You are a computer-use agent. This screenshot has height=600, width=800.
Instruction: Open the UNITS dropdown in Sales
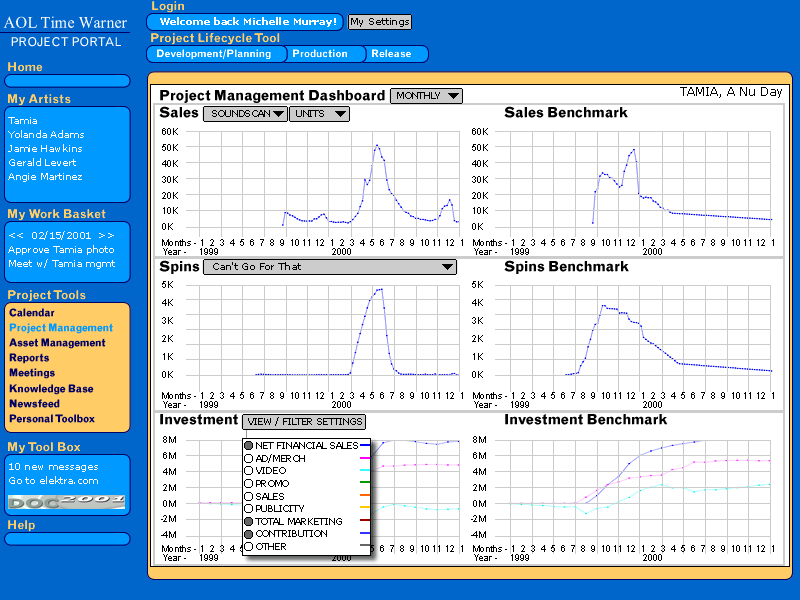(x=319, y=114)
